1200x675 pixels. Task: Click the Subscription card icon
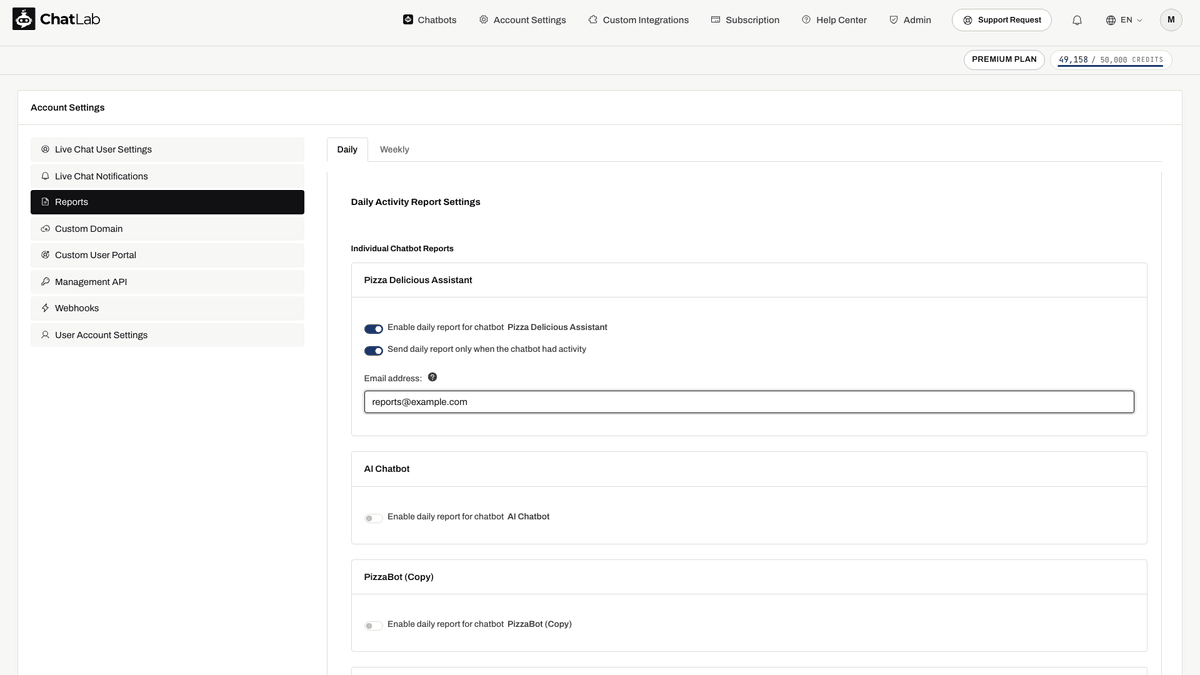716,19
